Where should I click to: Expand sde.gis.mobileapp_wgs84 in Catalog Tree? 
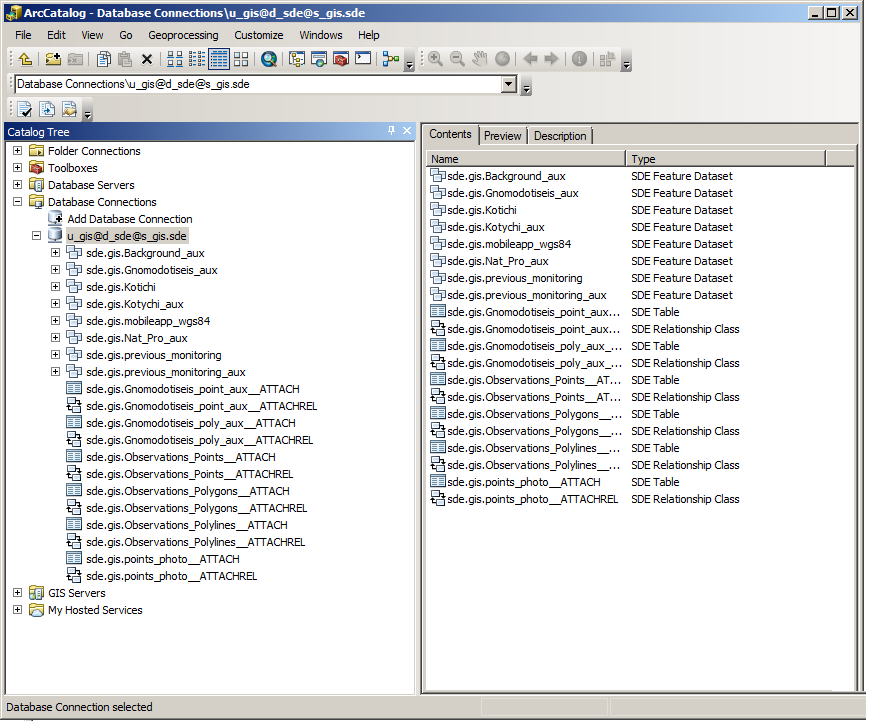[55, 321]
